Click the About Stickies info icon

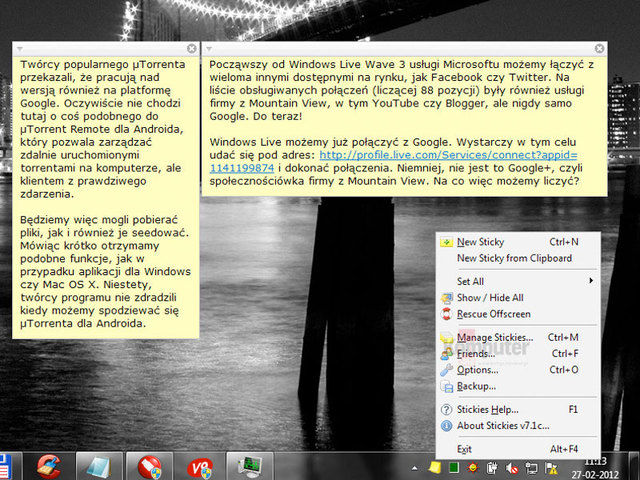click(447, 426)
